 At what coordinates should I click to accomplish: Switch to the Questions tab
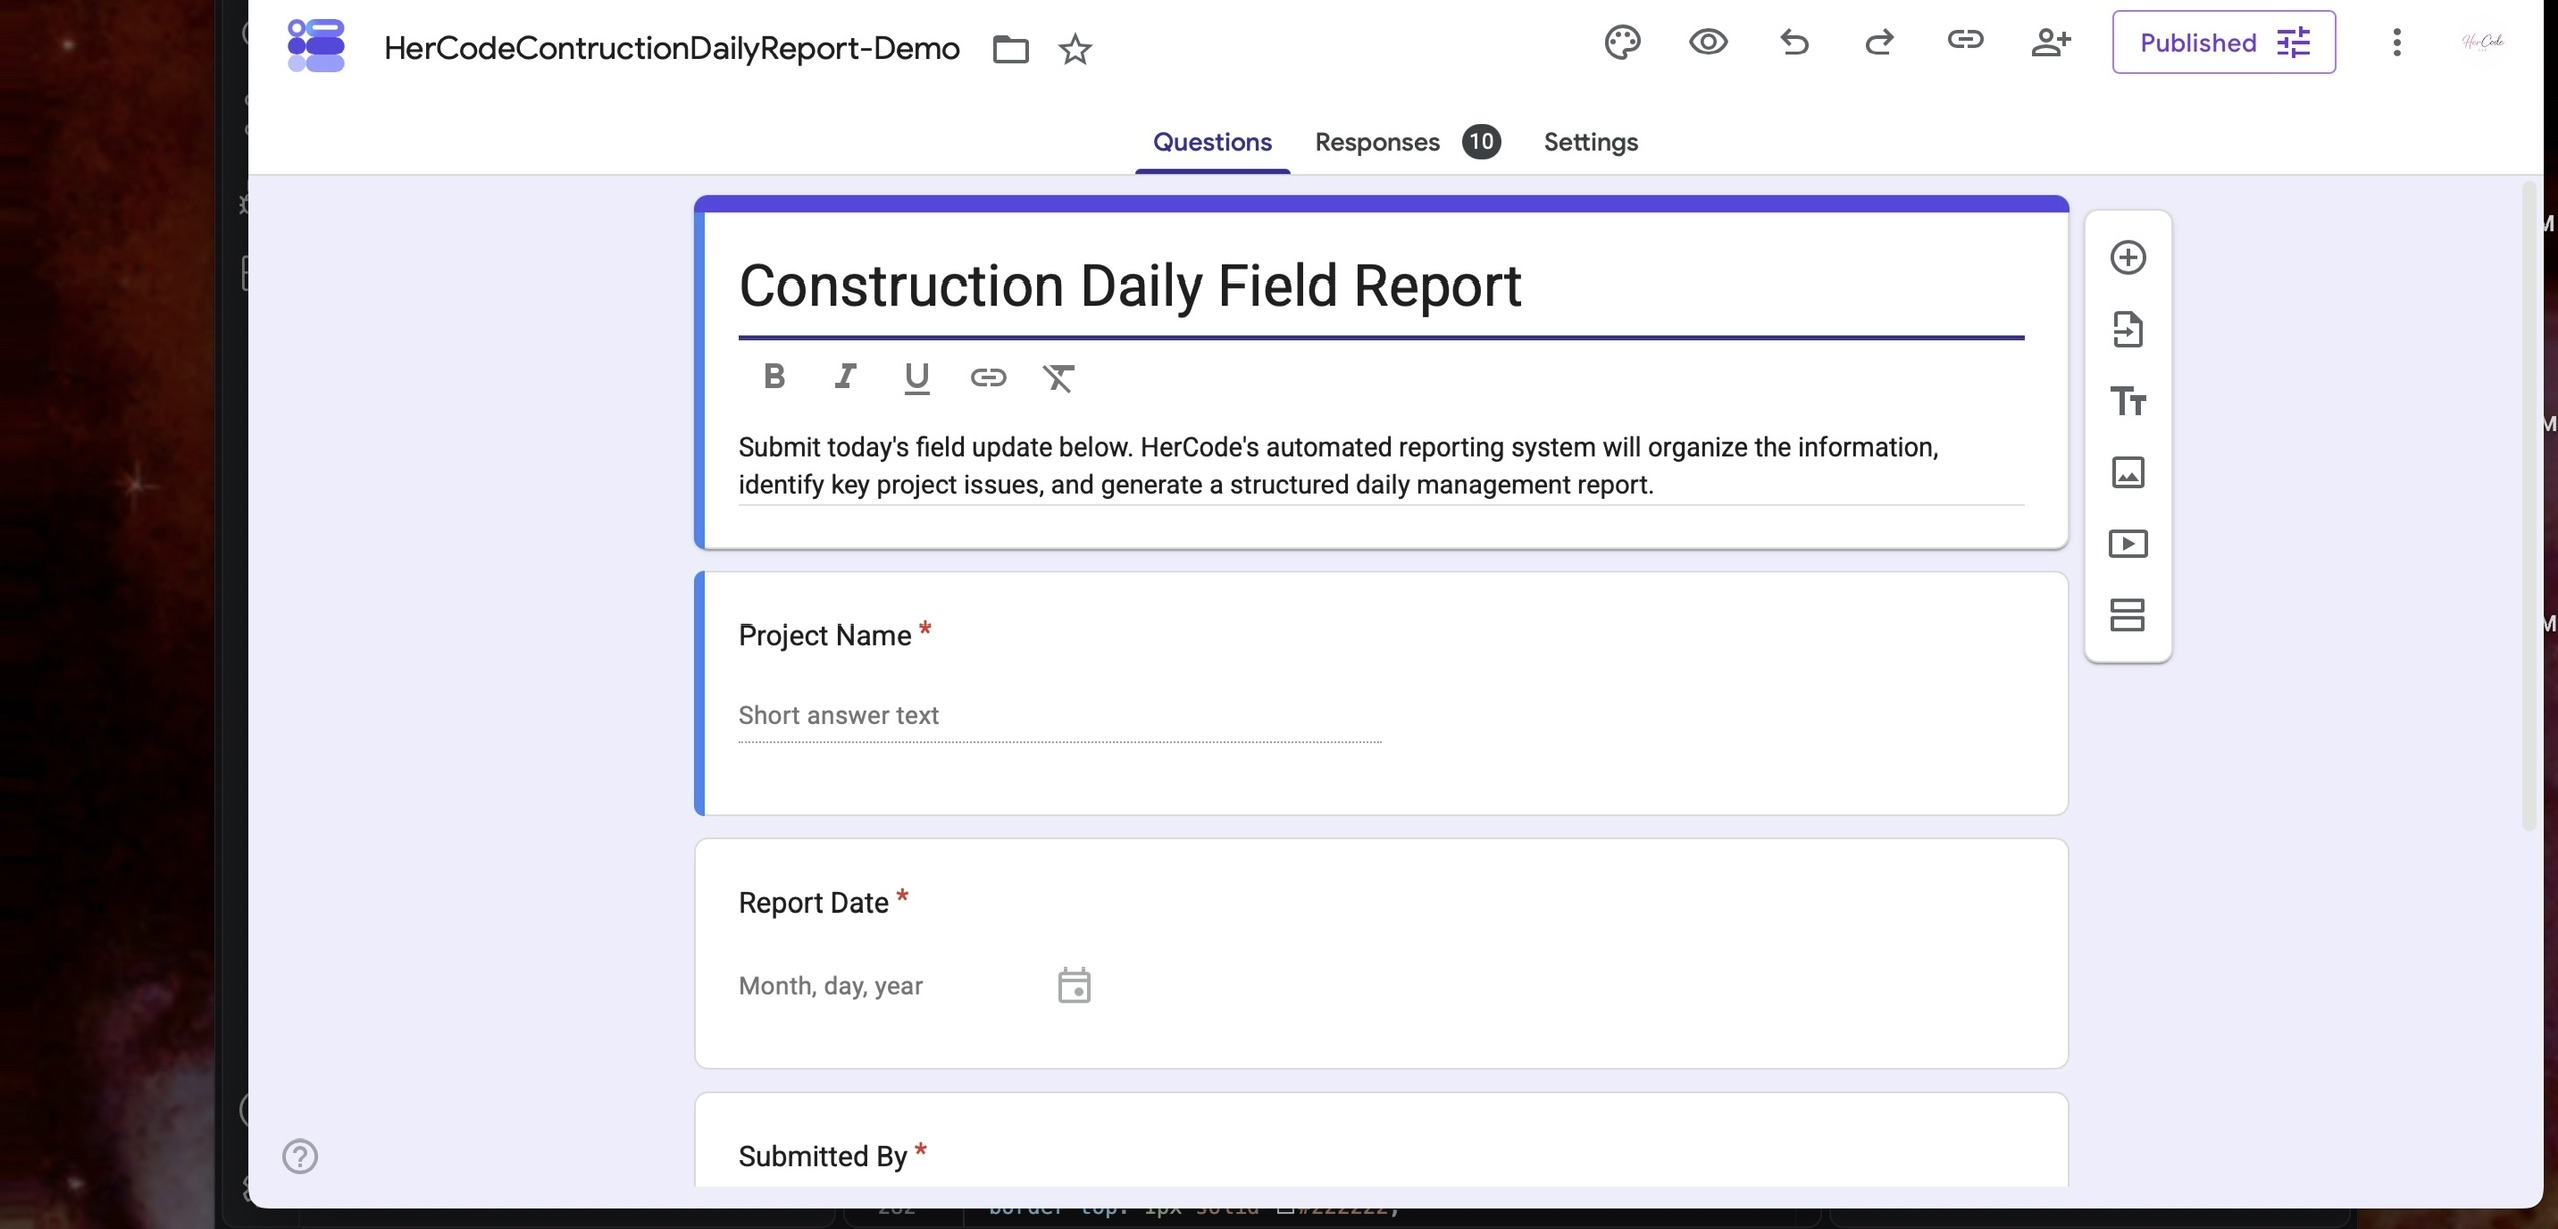[1212, 142]
